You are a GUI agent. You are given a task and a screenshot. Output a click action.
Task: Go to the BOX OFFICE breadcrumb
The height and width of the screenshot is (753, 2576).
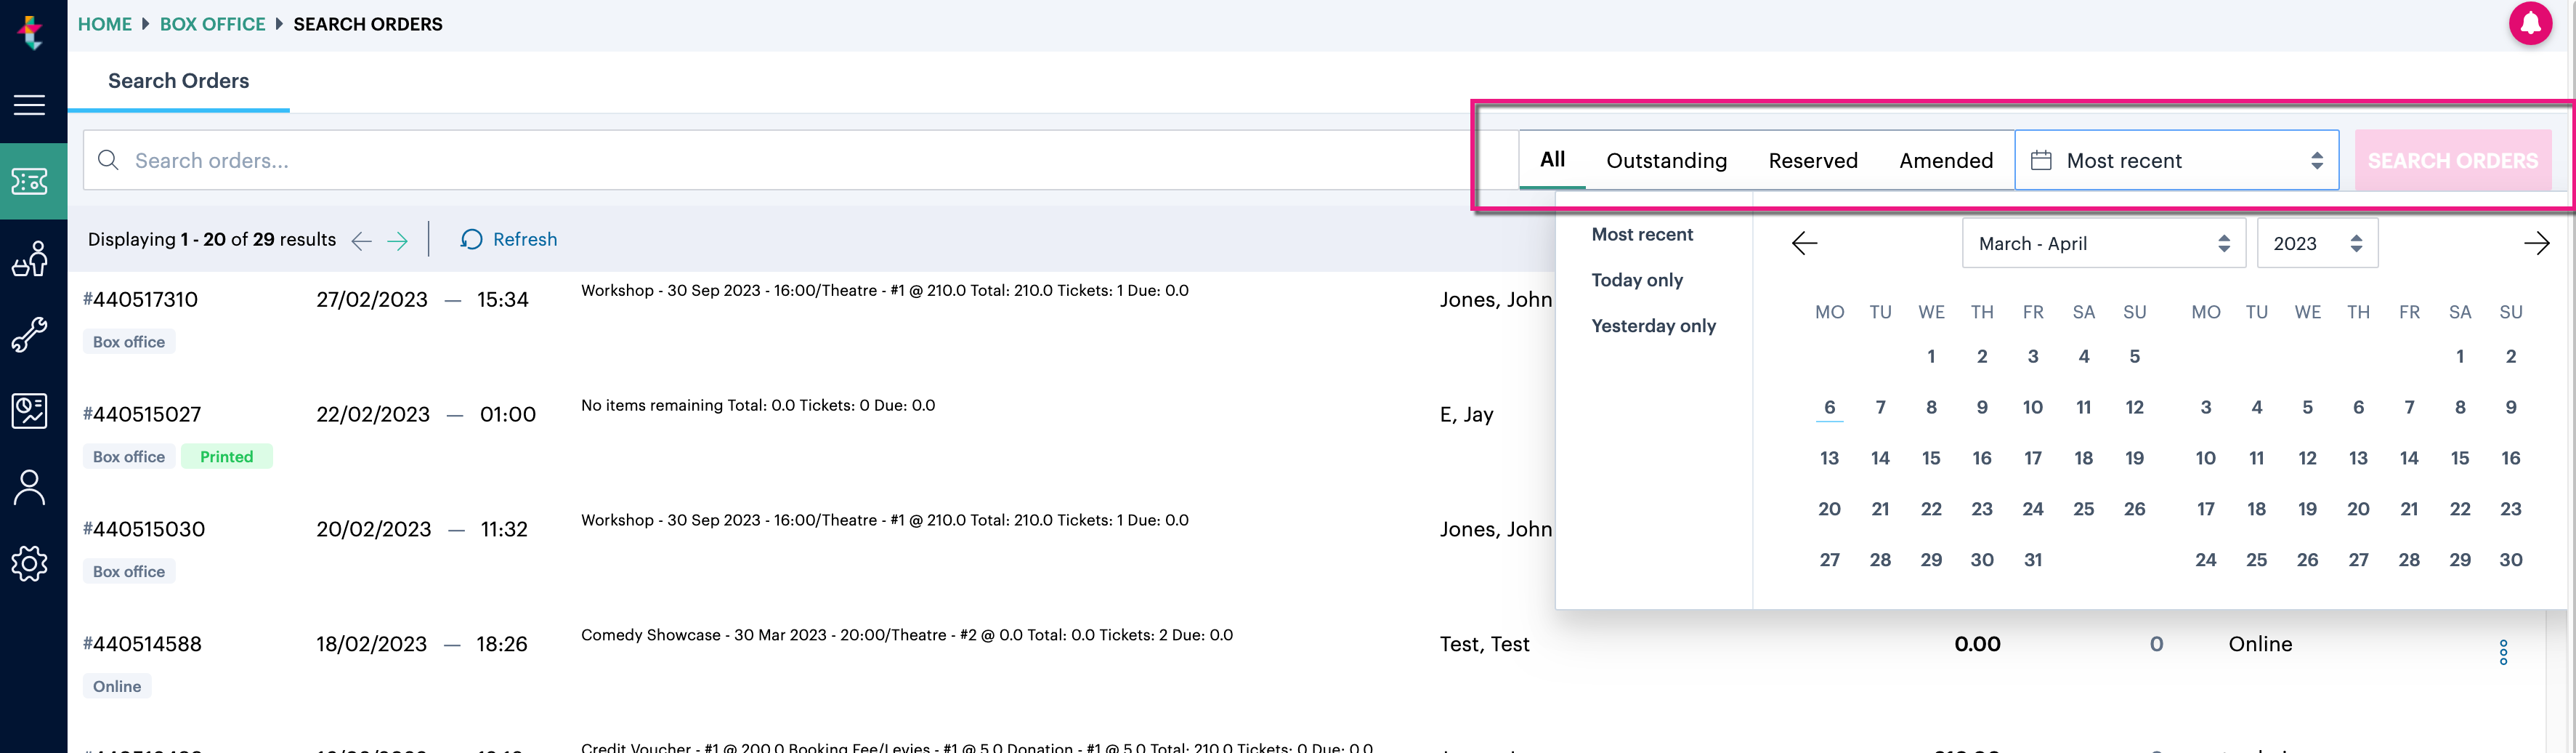(x=212, y=24)
